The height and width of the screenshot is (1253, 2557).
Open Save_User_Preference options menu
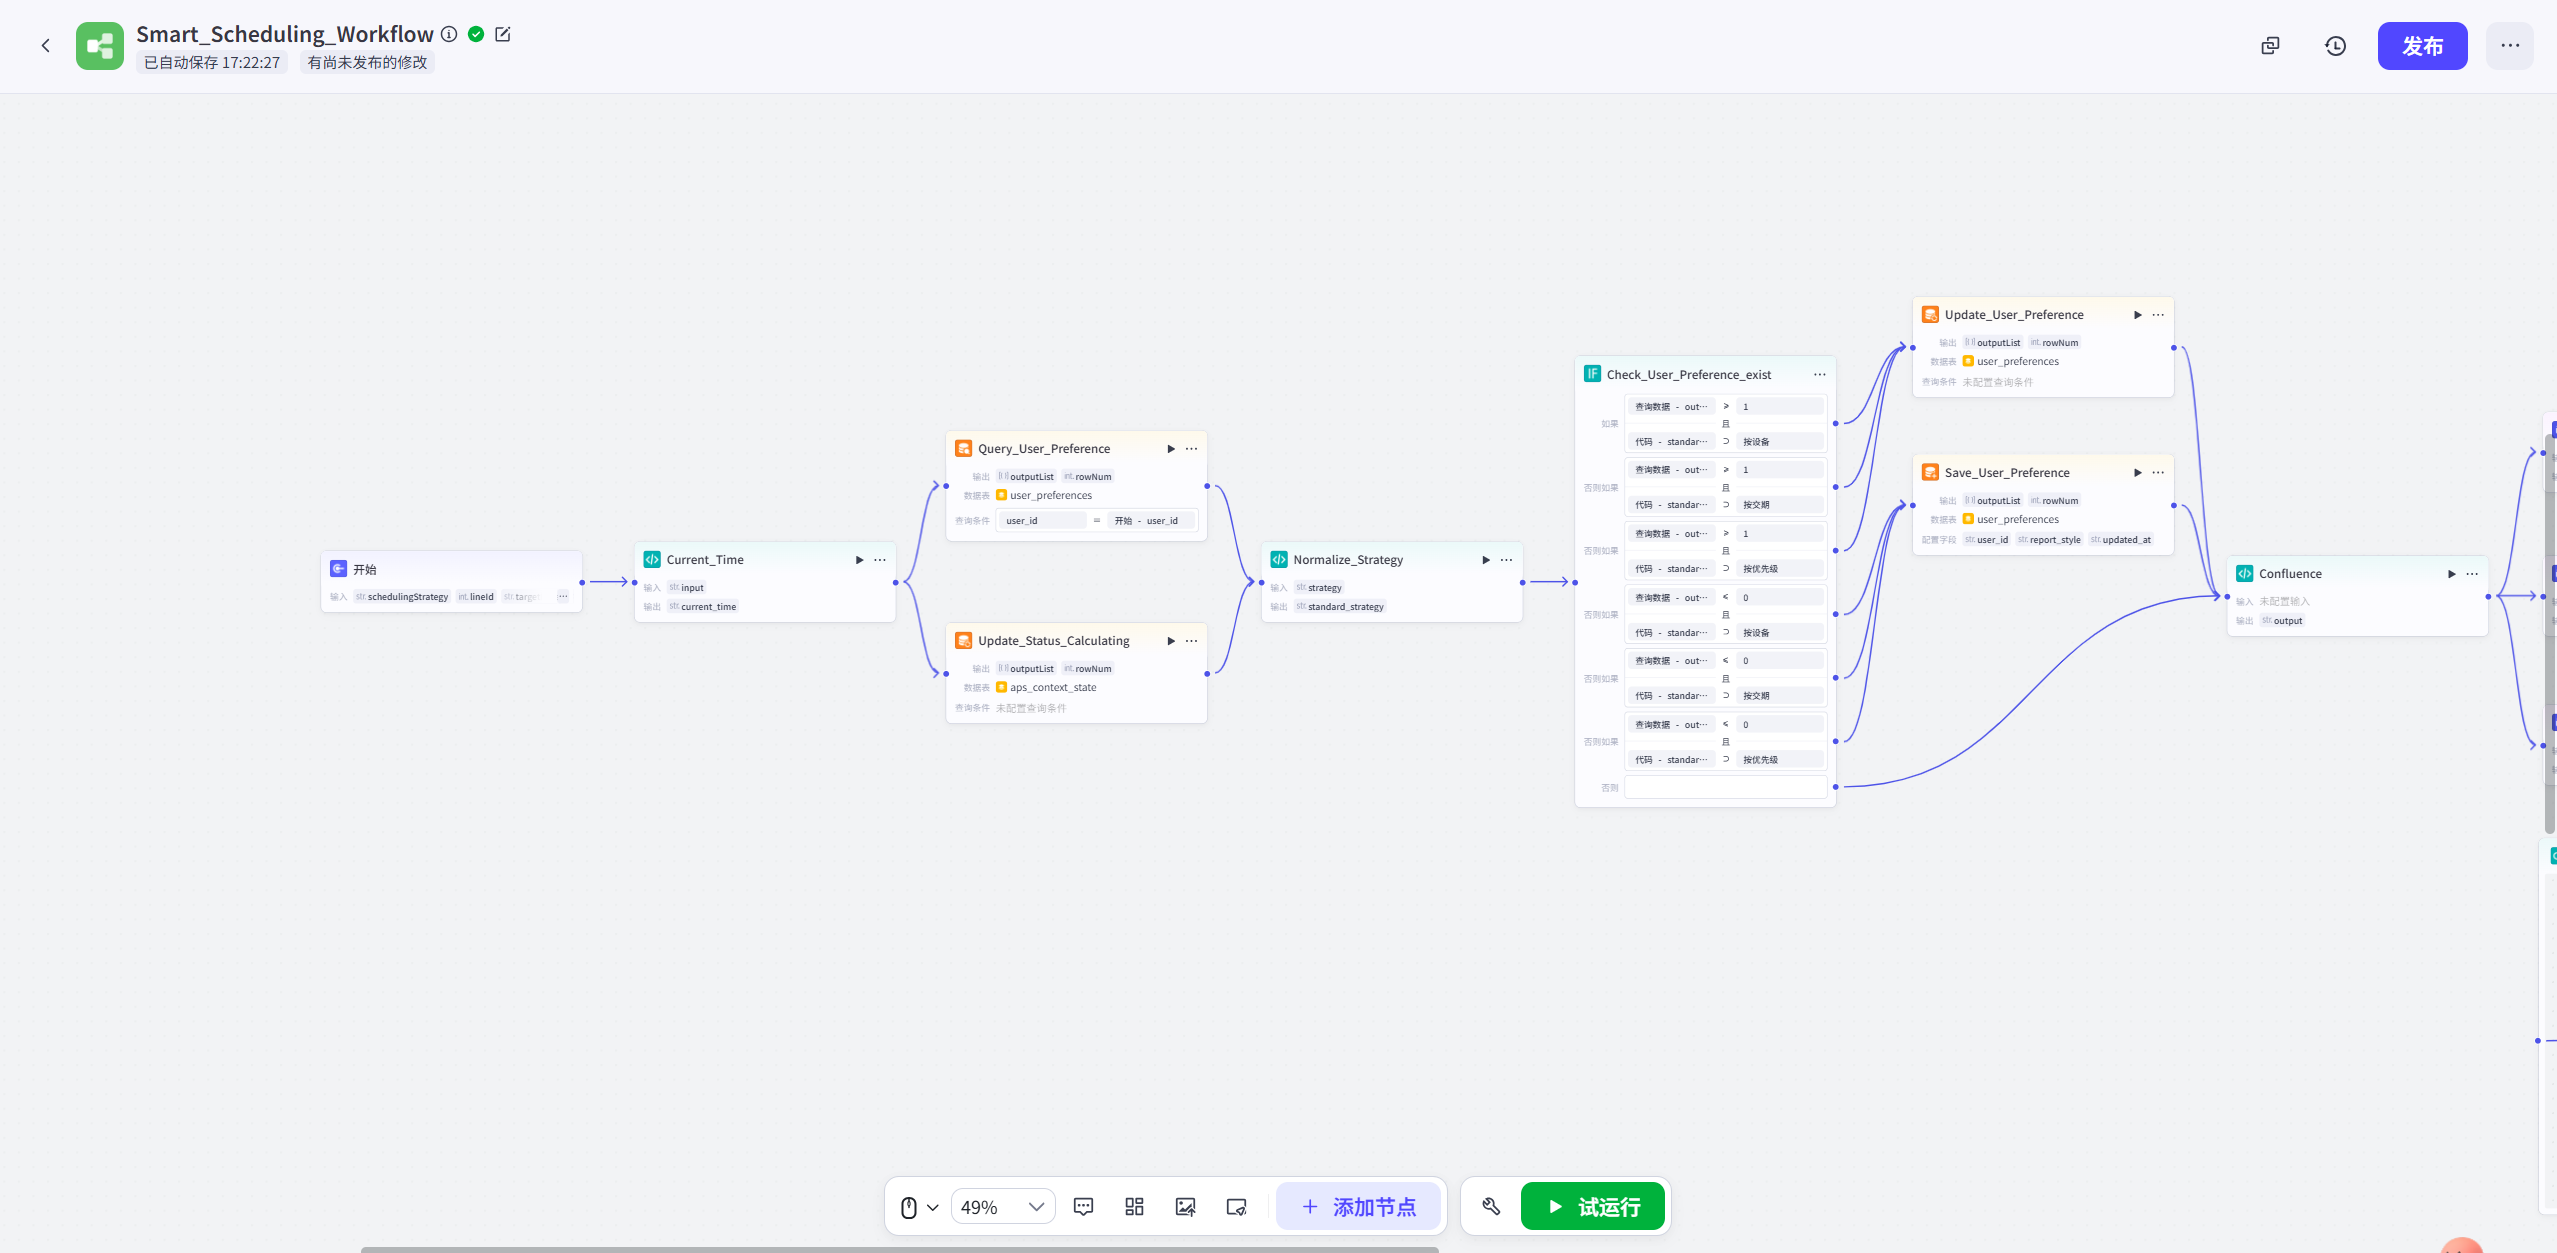pos(2159,473)
